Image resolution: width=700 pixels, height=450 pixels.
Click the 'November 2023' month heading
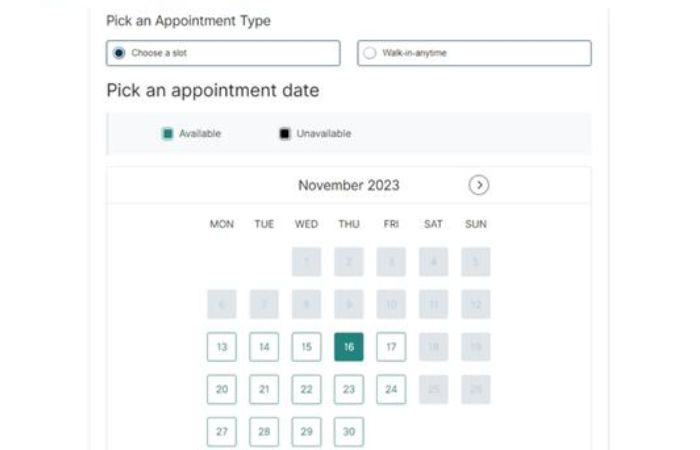click(348, 185)
